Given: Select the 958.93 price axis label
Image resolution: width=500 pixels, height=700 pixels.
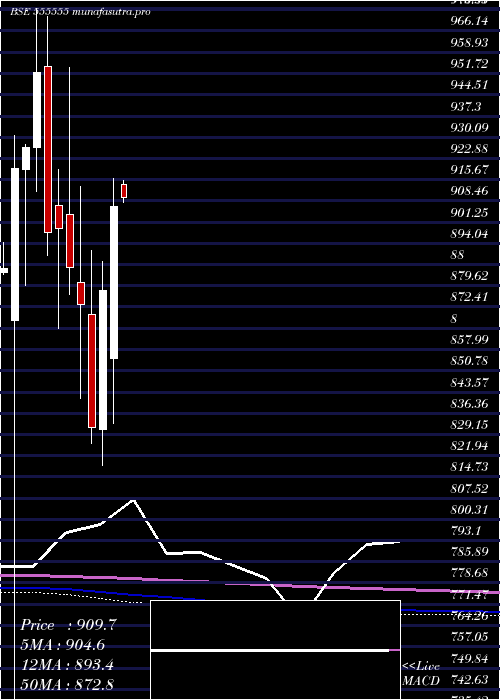Looking at the screenshot, I should click(x=469, y=42).
